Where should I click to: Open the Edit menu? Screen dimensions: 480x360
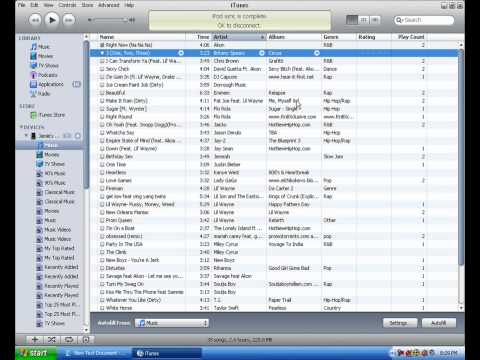click(x=34, y=5)
